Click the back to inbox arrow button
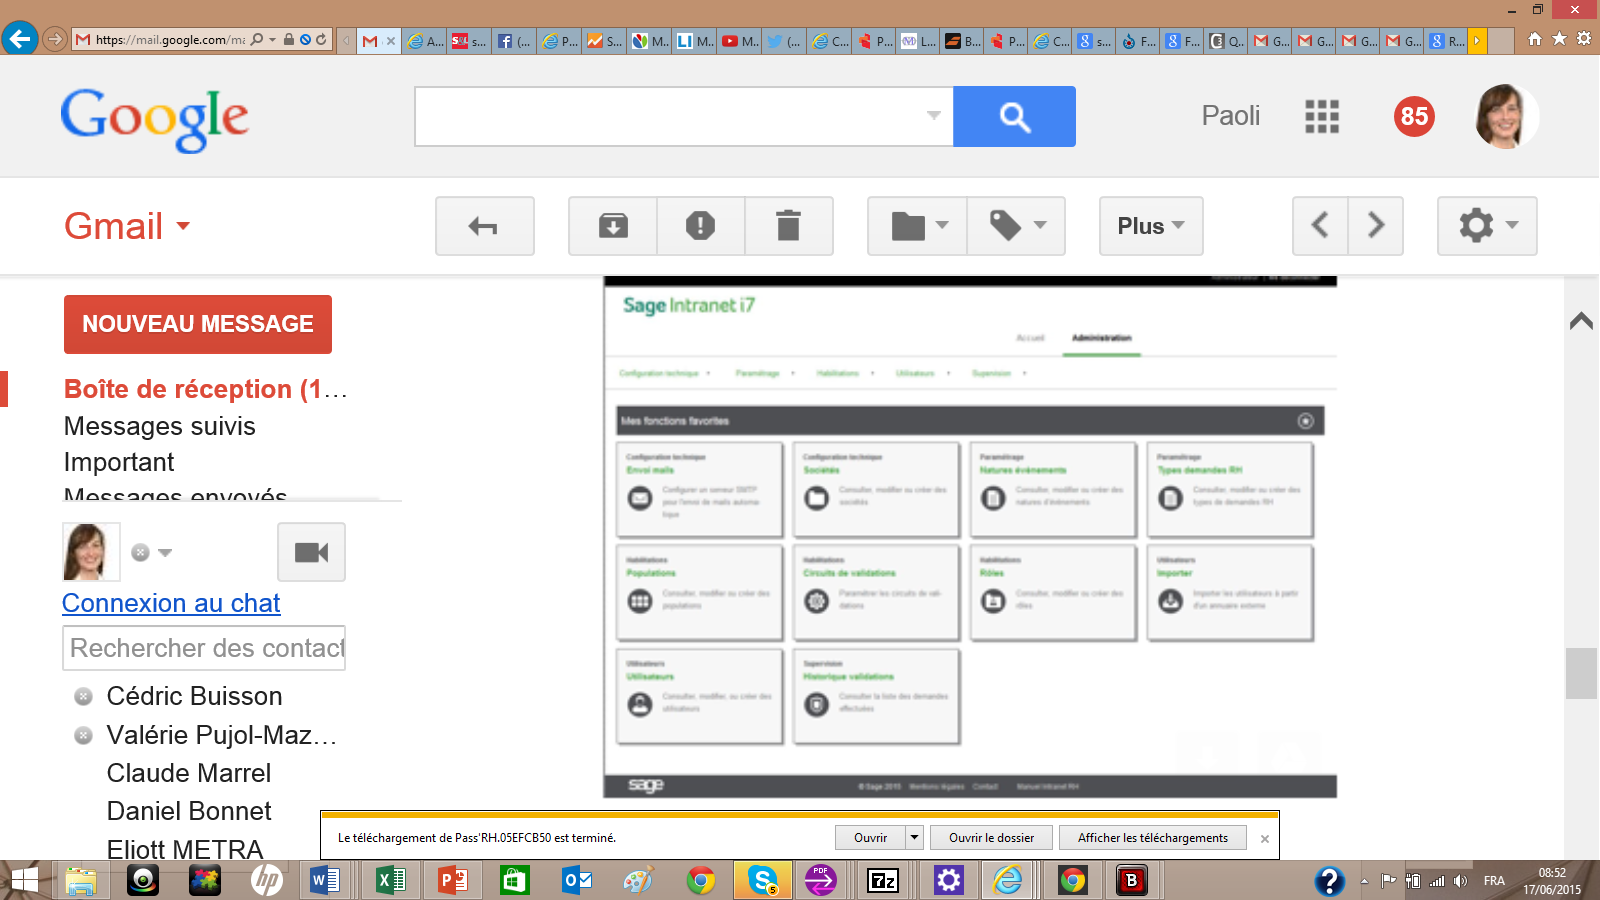 coord(484,226)
